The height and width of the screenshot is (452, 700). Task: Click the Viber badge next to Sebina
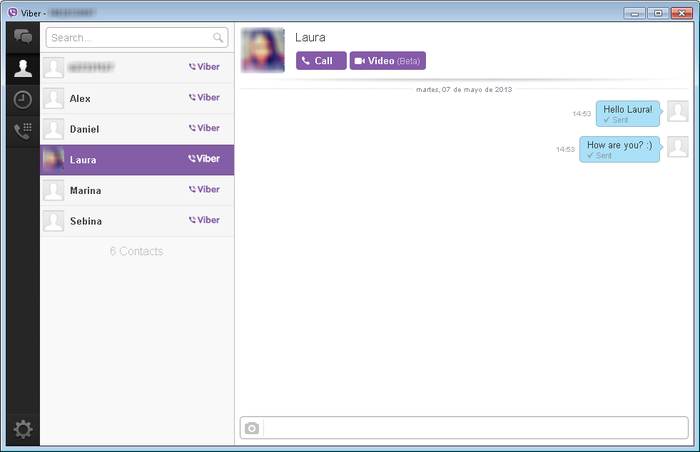[x=204, y=220]
